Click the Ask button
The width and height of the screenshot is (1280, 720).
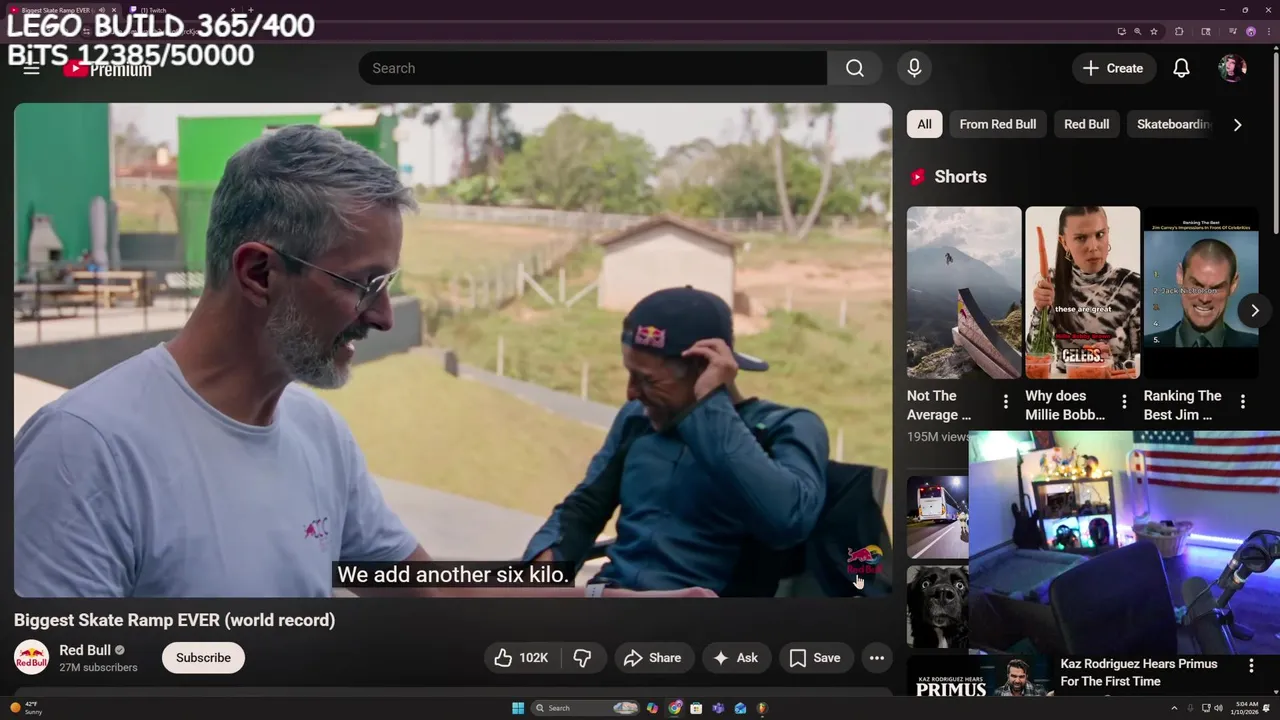736,658
